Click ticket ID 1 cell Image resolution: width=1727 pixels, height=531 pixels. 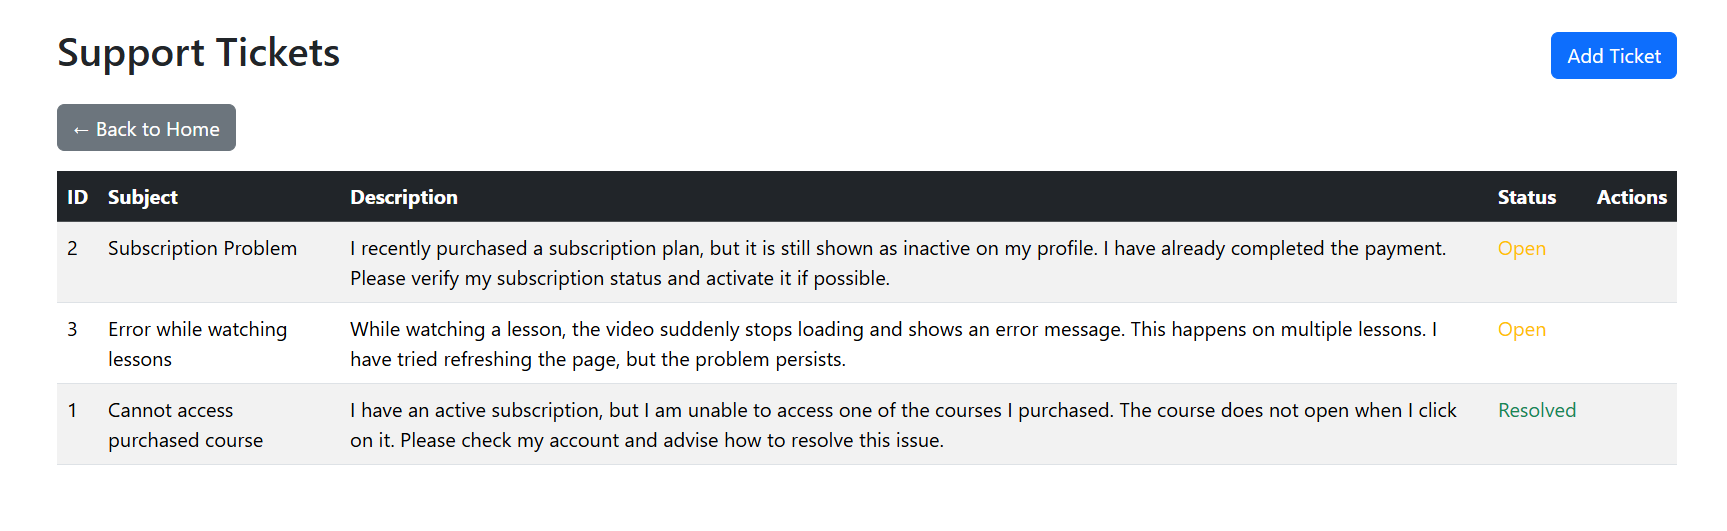[72, 410]
